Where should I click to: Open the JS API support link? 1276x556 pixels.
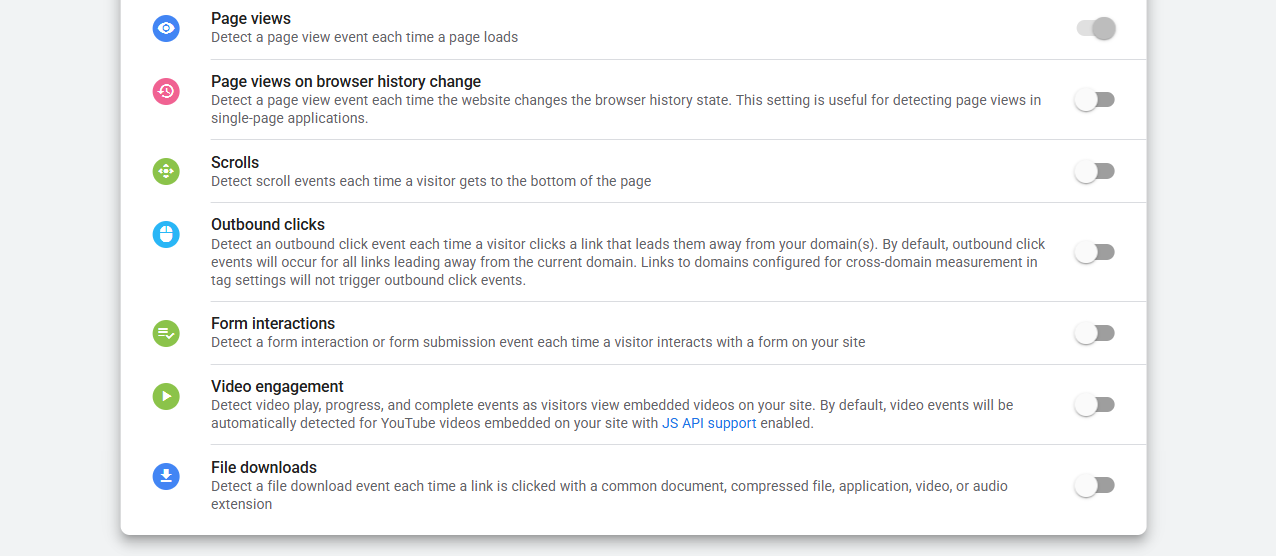click(x=709, y=423)
